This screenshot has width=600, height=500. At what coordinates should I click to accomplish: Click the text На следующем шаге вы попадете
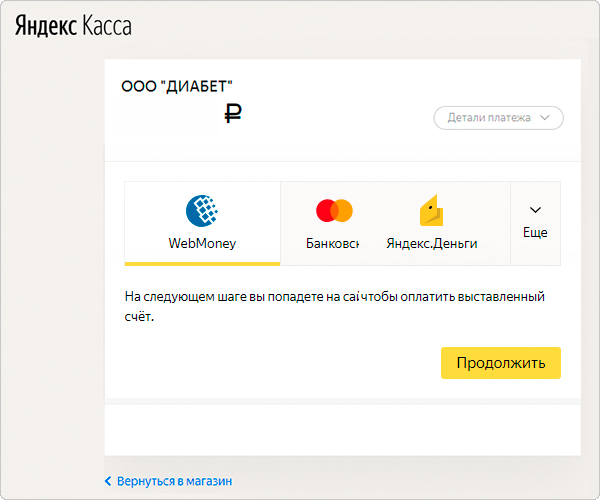click(x=224, y=296)
